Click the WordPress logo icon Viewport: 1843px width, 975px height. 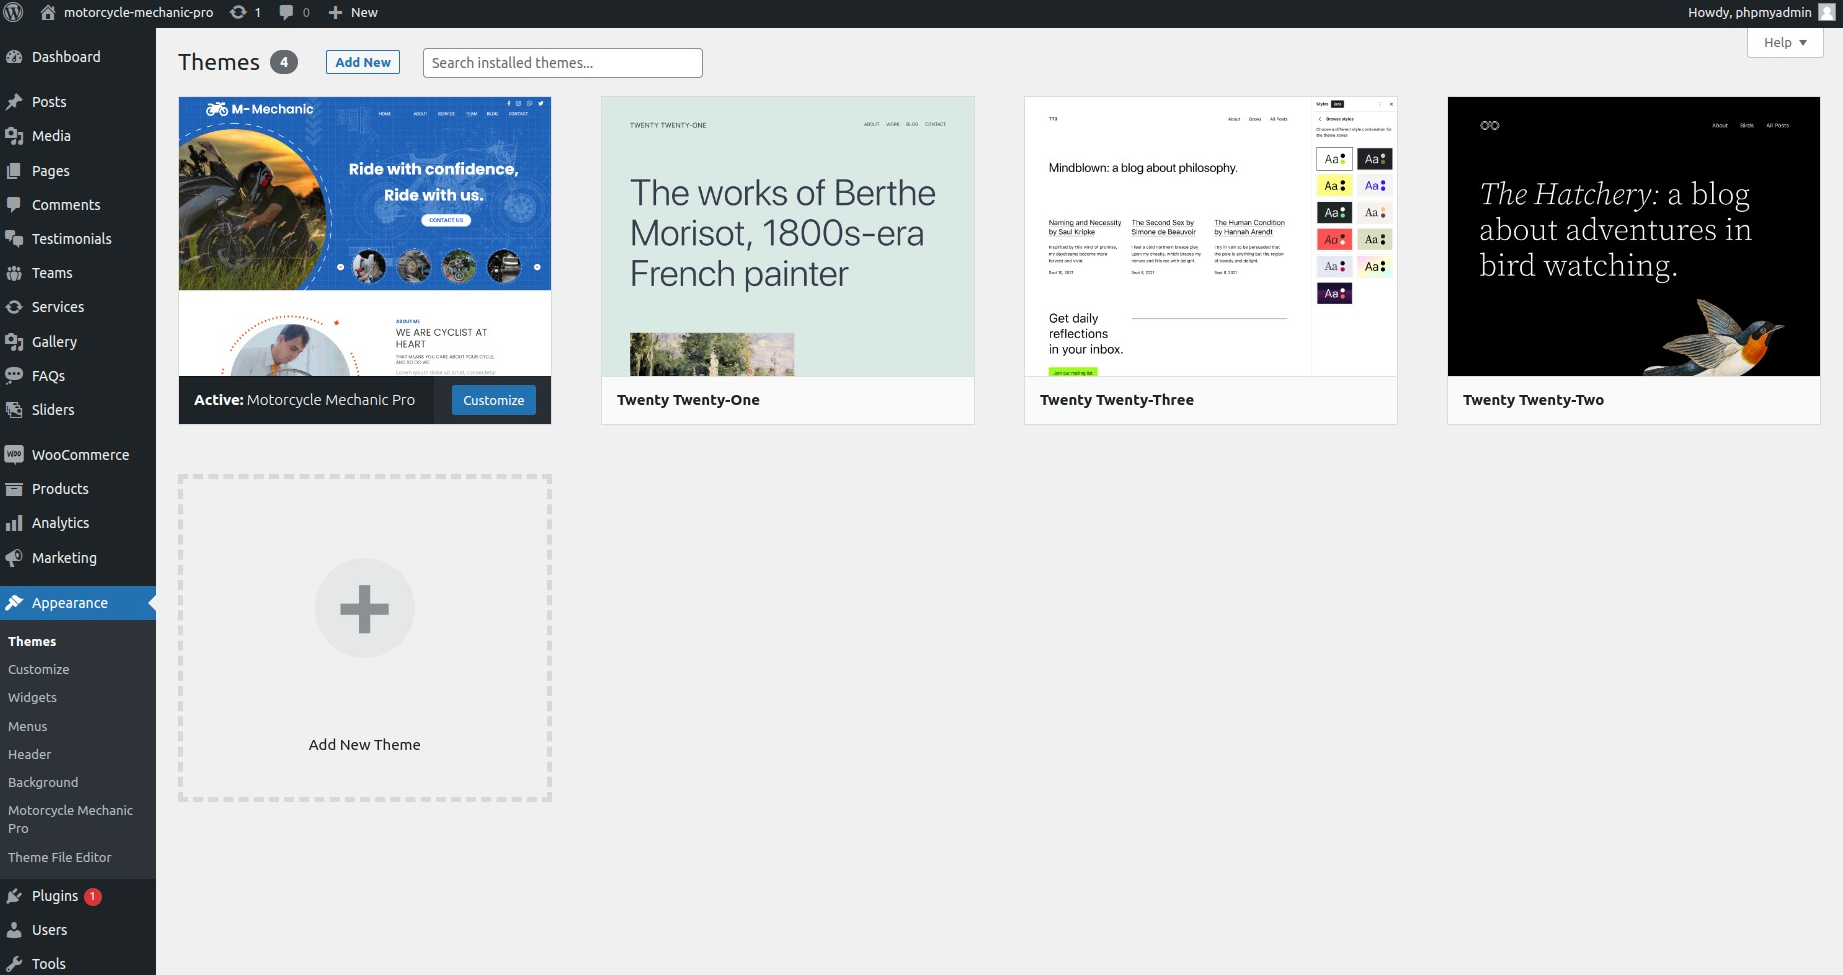14,13
